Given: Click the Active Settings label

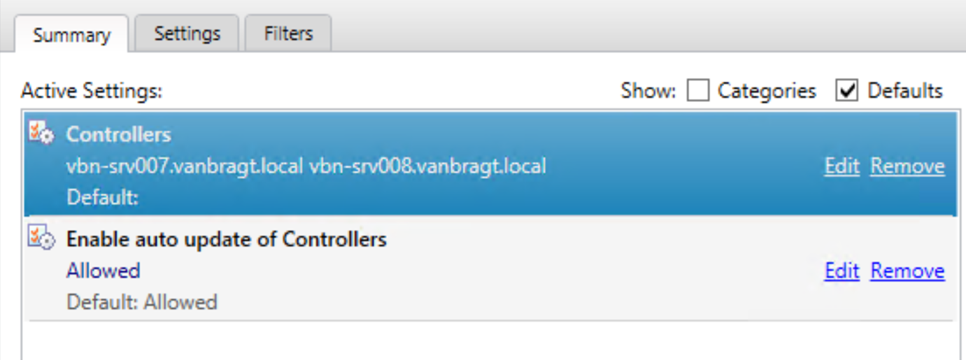Looking at the screenshot, I should [x=91, y=91].
